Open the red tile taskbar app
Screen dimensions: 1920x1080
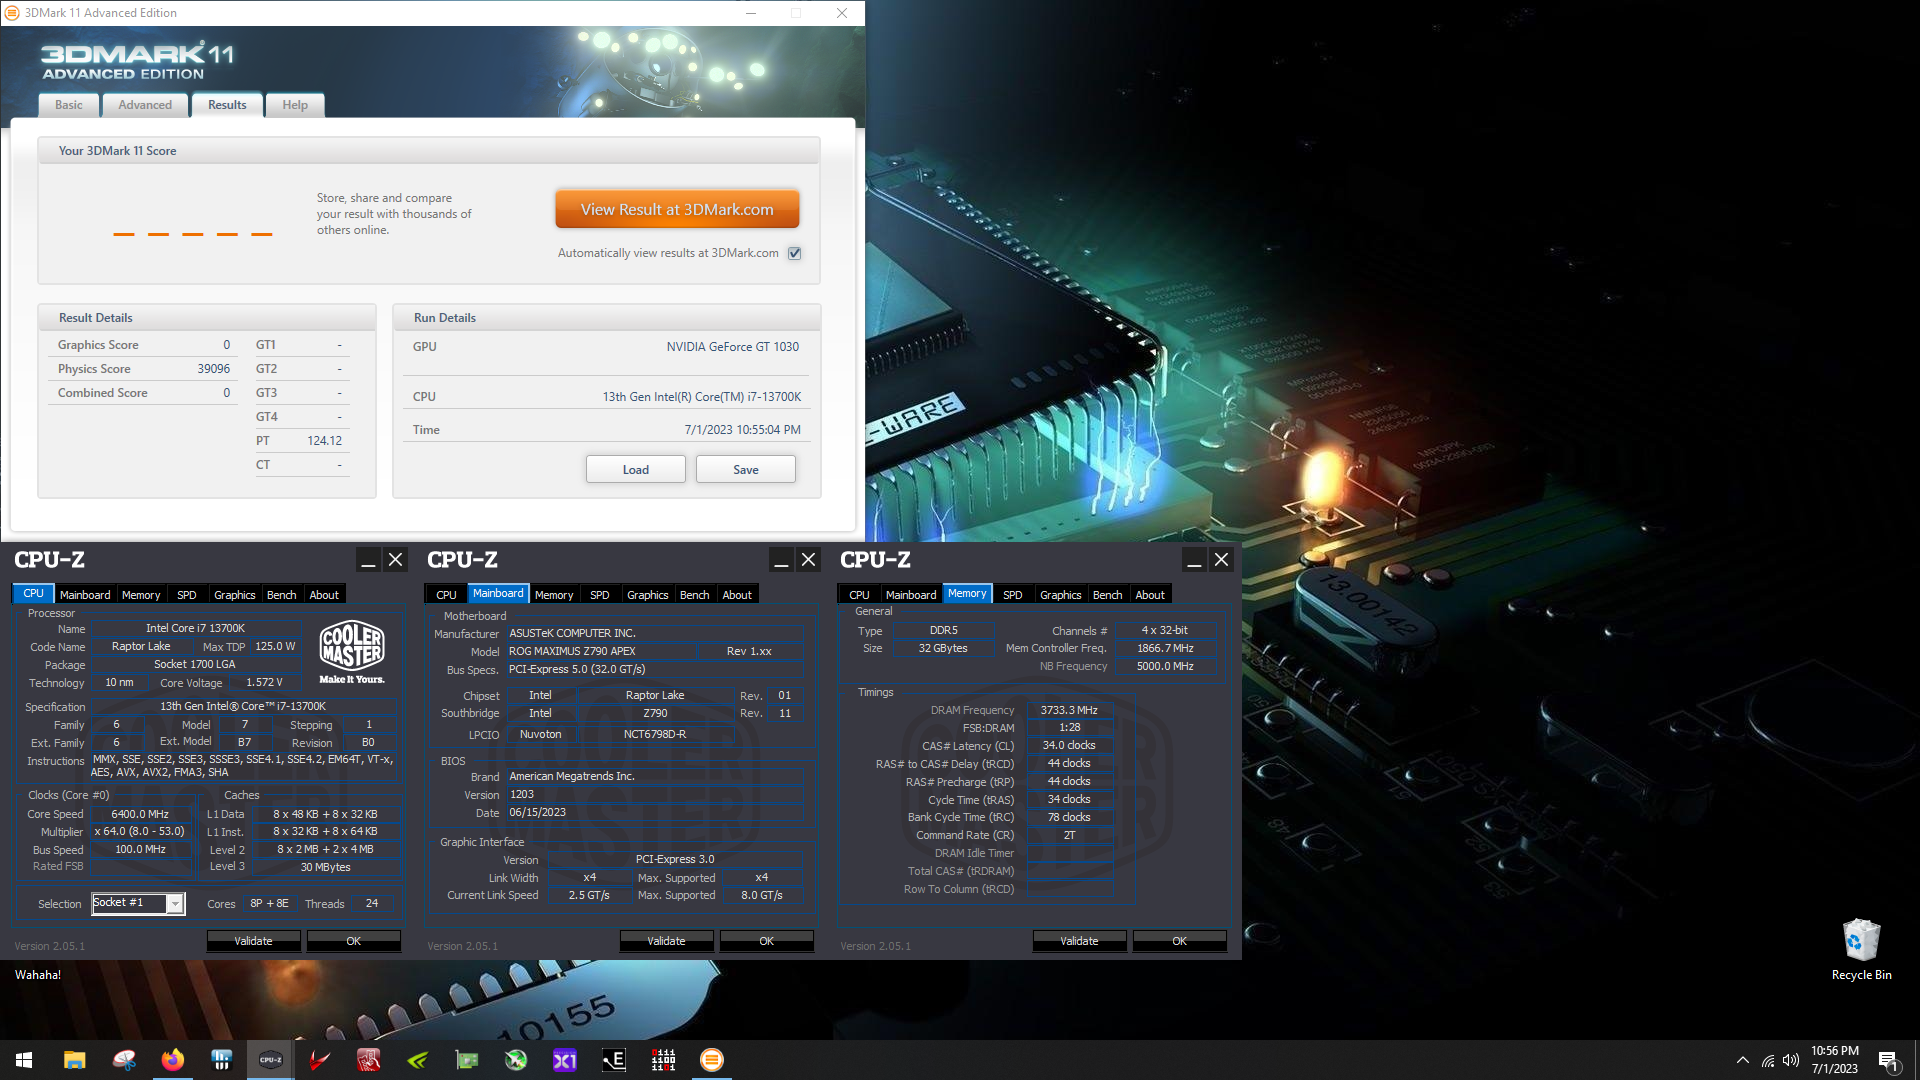(x=368, y=1060)
